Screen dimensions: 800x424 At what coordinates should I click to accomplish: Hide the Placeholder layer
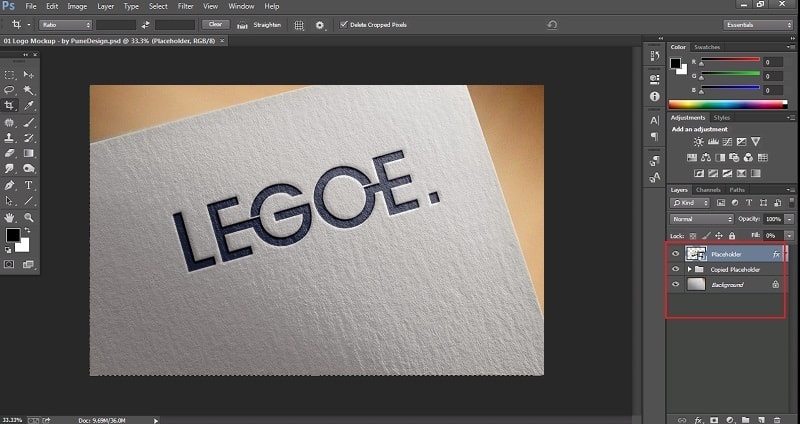[x=676, y=254]
